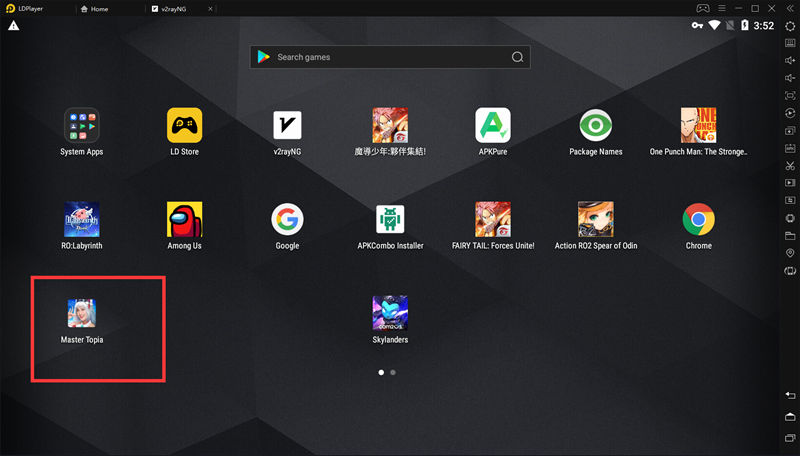Open APKPure app
800x456 pixels.
[493, 125]
